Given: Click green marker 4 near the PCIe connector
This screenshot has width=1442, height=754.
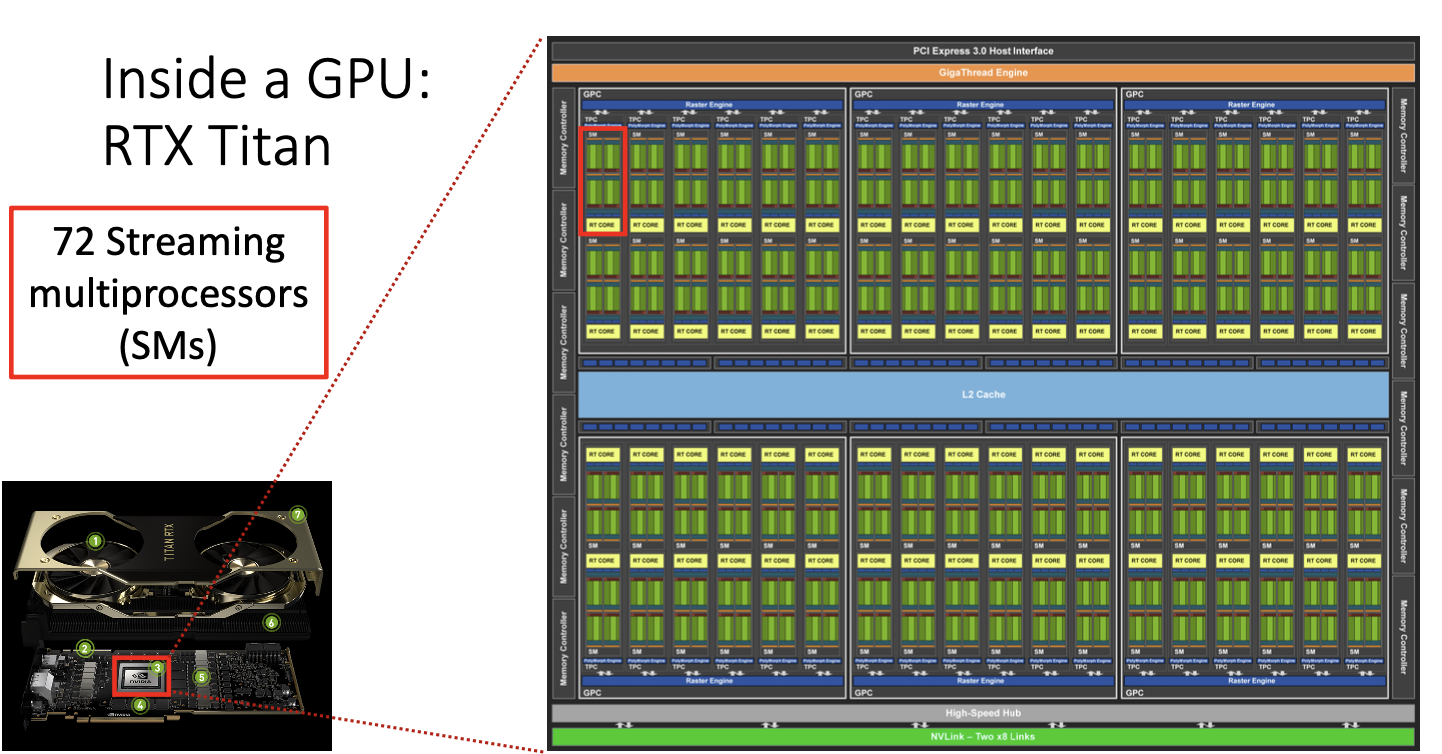Looking at the screenshot, I should coord(140,705).
